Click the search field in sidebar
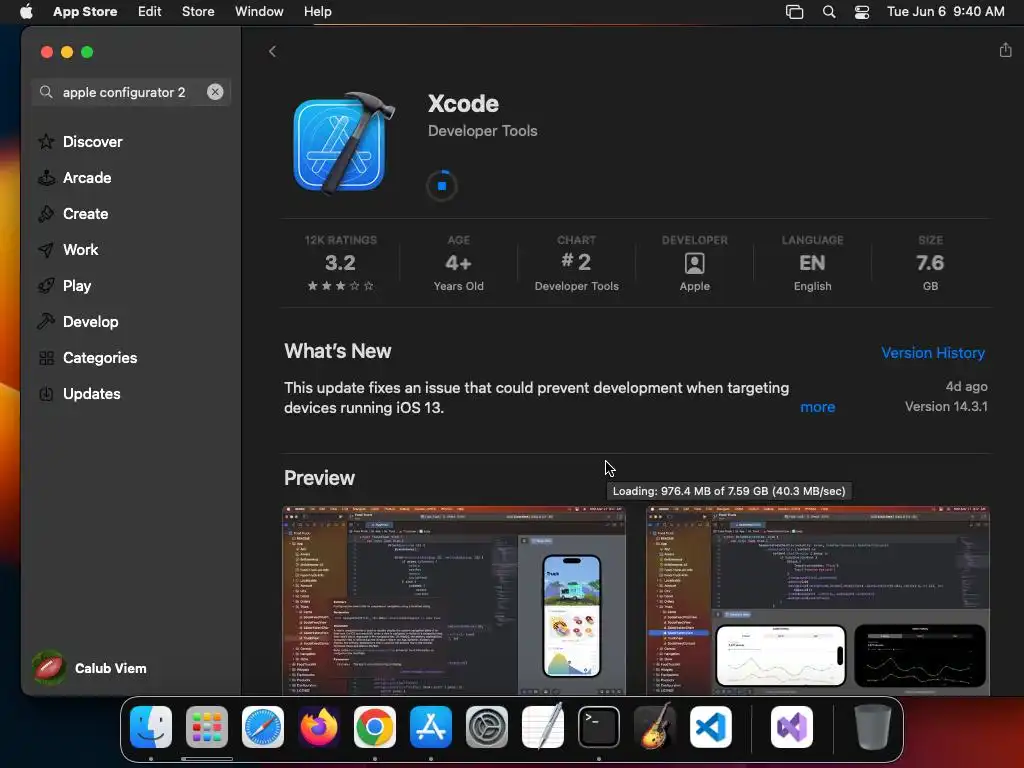 [x=131, y=92]
